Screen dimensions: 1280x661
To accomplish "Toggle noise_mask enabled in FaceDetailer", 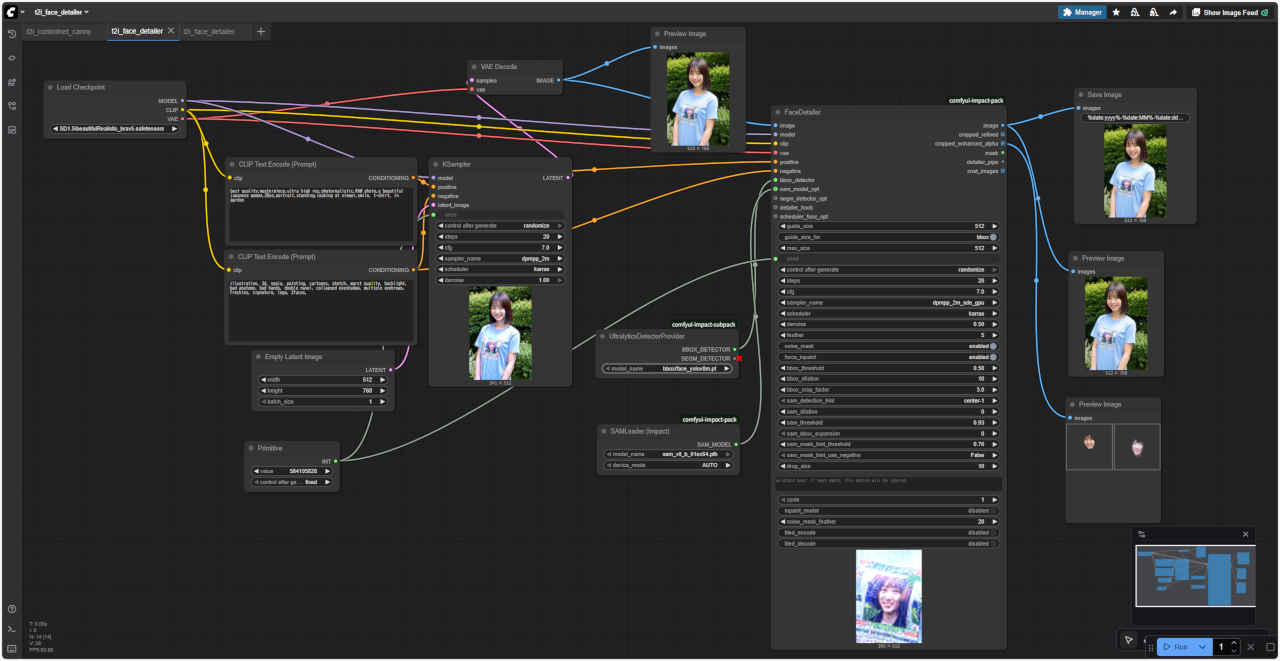I will click(992, 346).
